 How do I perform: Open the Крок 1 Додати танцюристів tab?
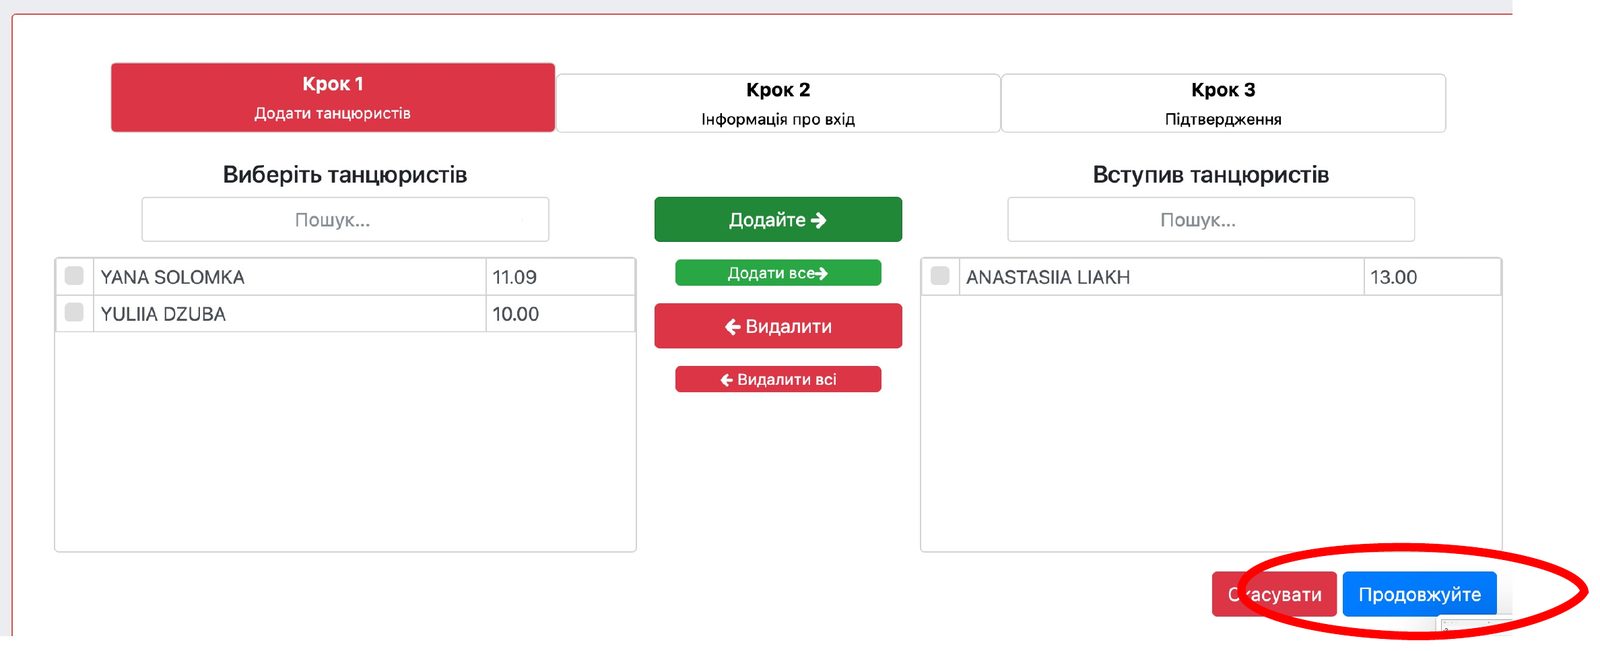pyautogui.click(x=333, y=98)
